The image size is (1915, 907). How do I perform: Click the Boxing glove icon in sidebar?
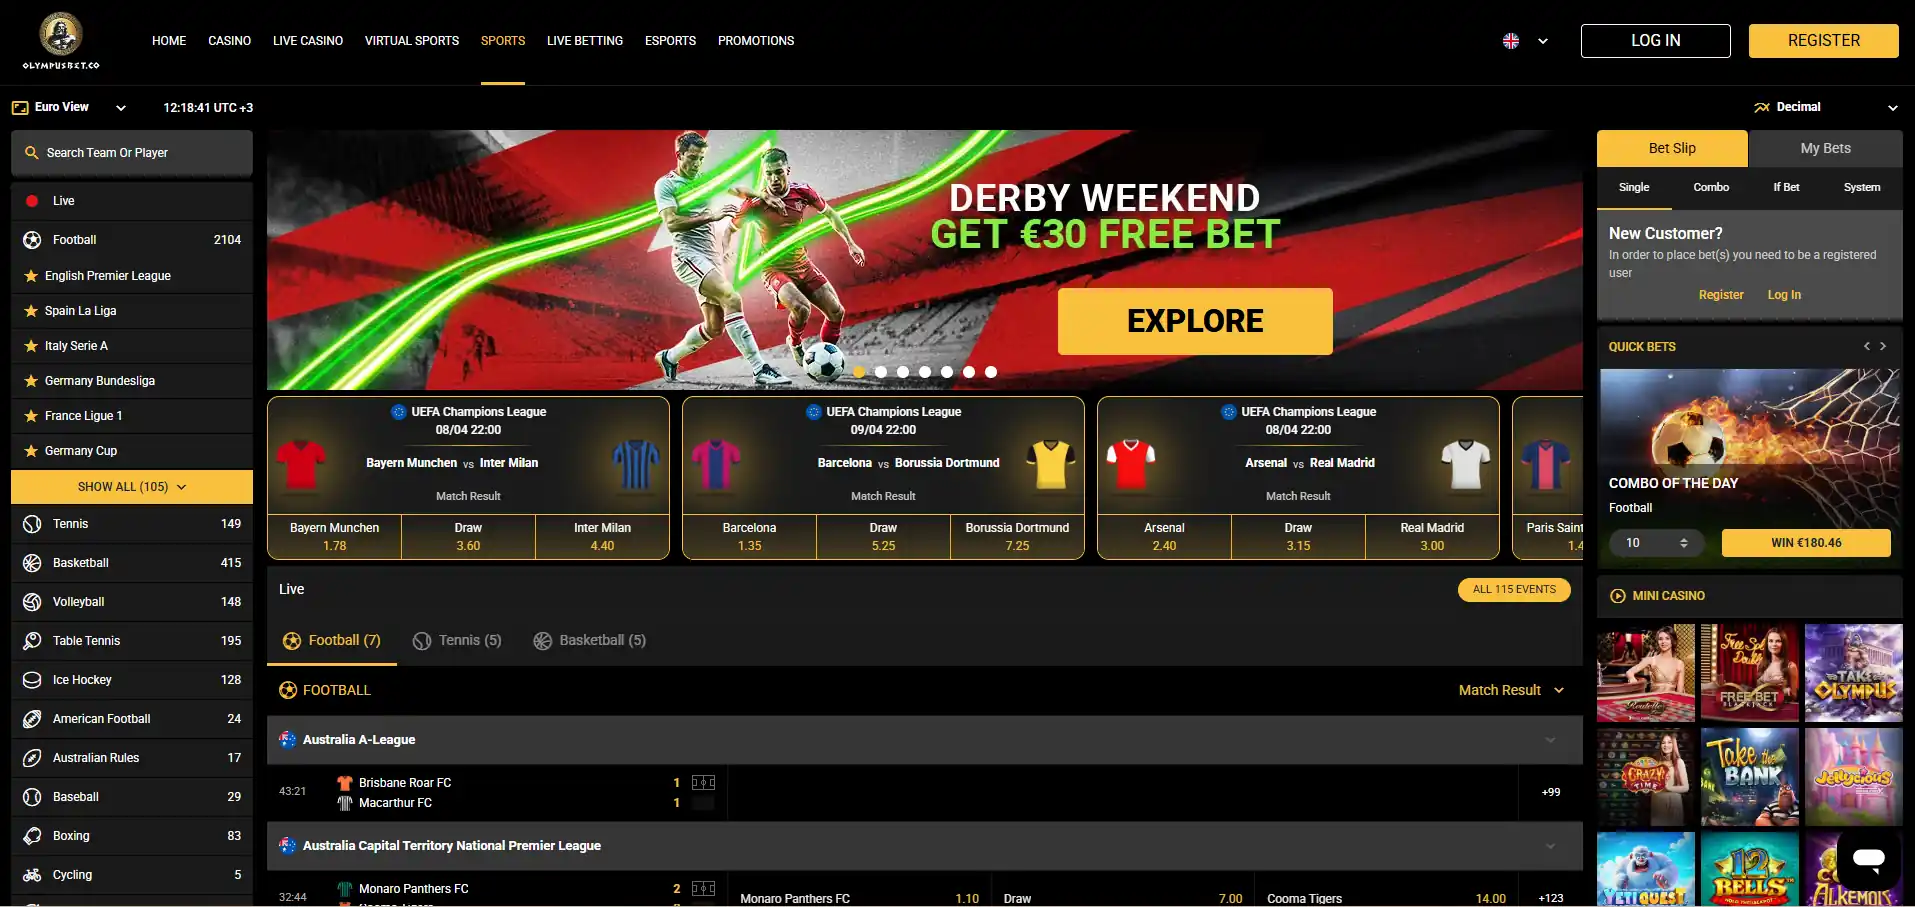pos(32,836)
